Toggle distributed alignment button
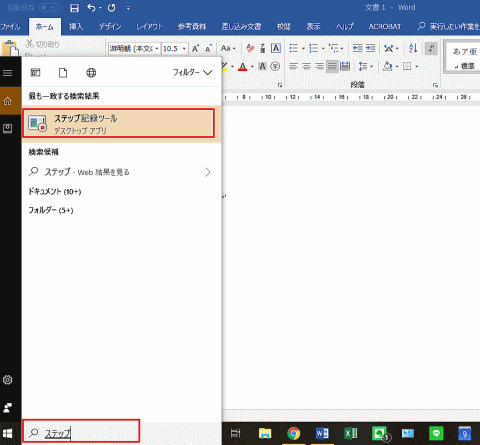The image size is (480, 445). (345, 66)
